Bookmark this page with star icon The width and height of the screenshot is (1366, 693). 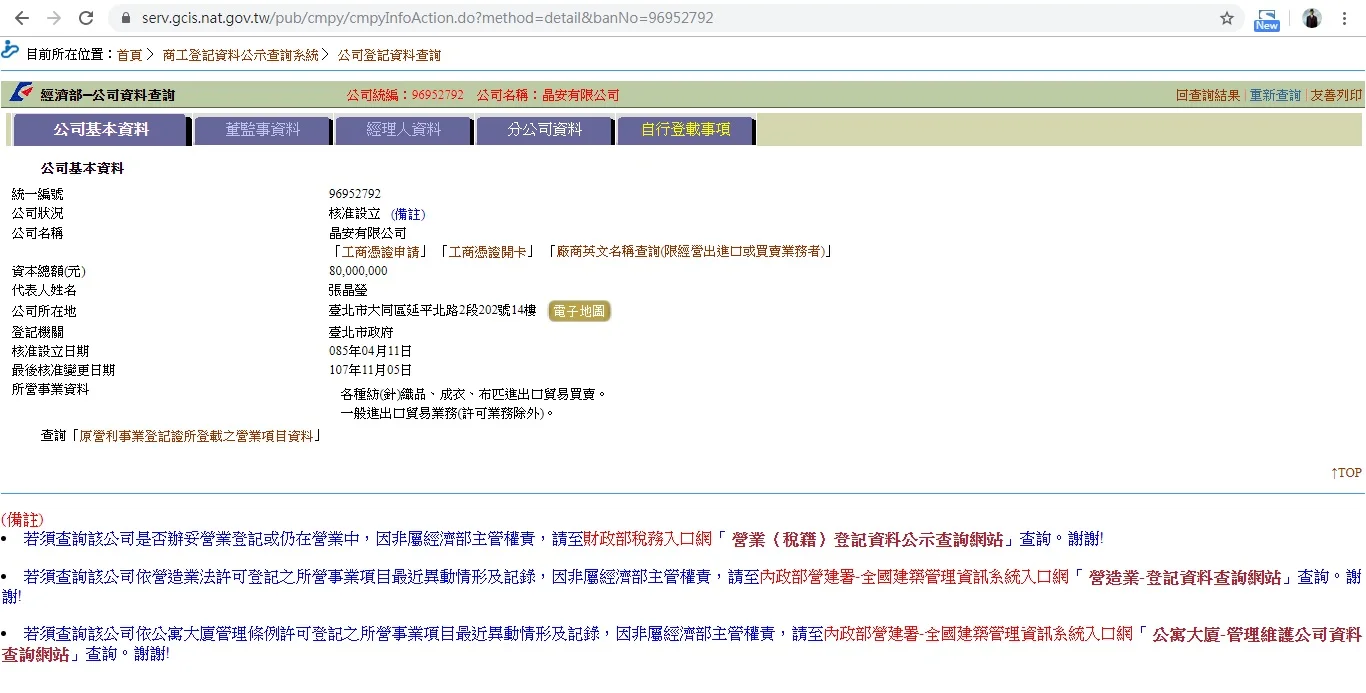(1227, 18)
